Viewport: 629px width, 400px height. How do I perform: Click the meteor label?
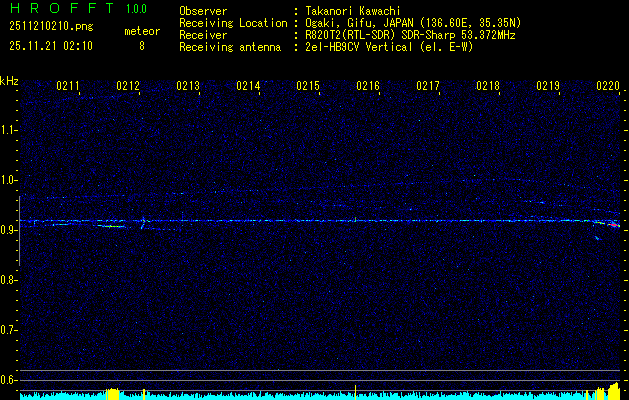coord(142,31)
